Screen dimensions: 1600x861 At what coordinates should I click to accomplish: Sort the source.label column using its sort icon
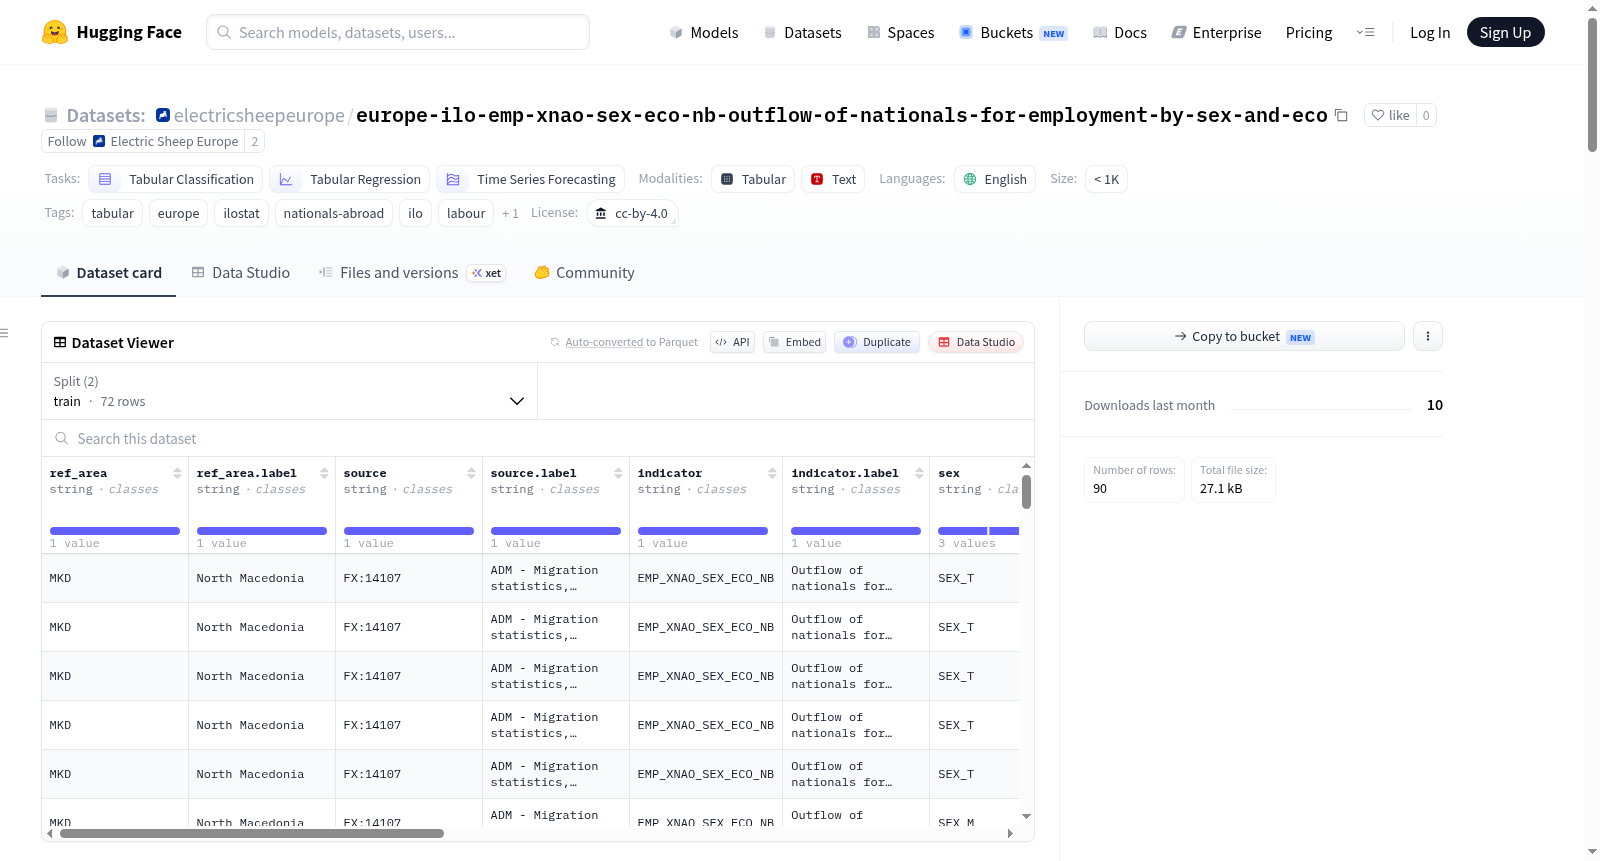pos(618,473)
